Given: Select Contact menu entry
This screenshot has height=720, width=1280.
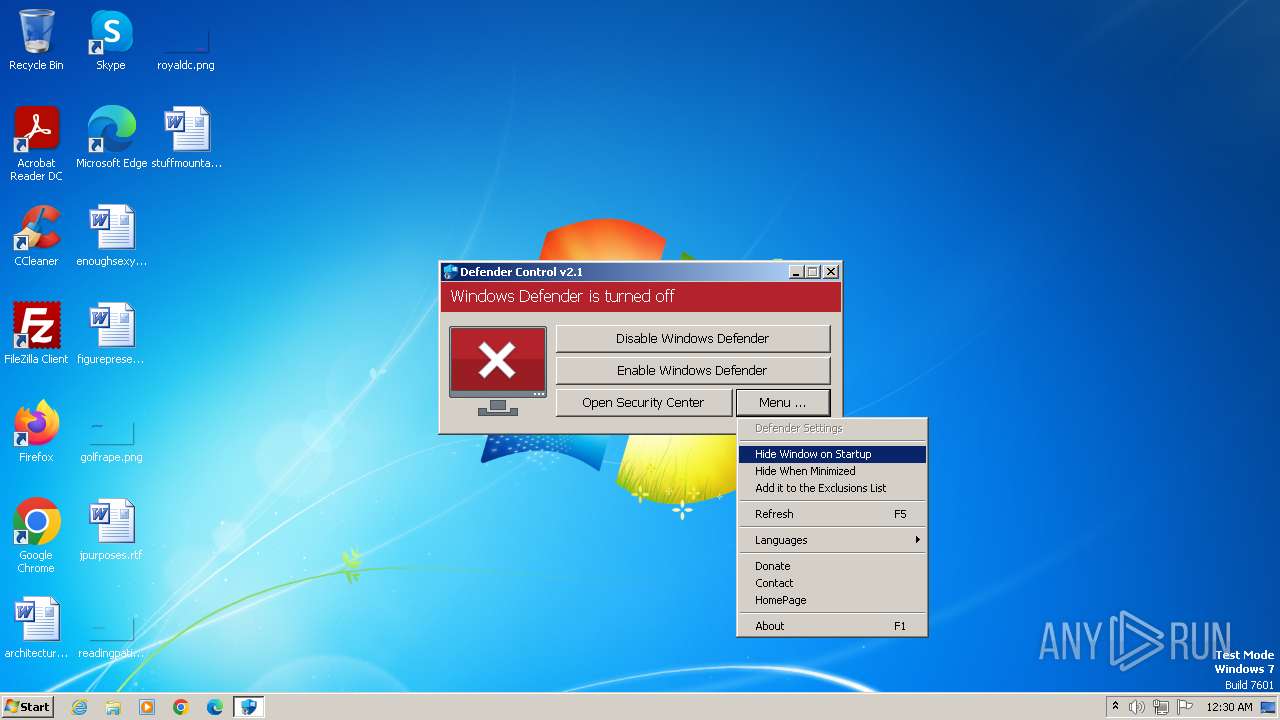Looking at the screenshot, I should point(832,583).
